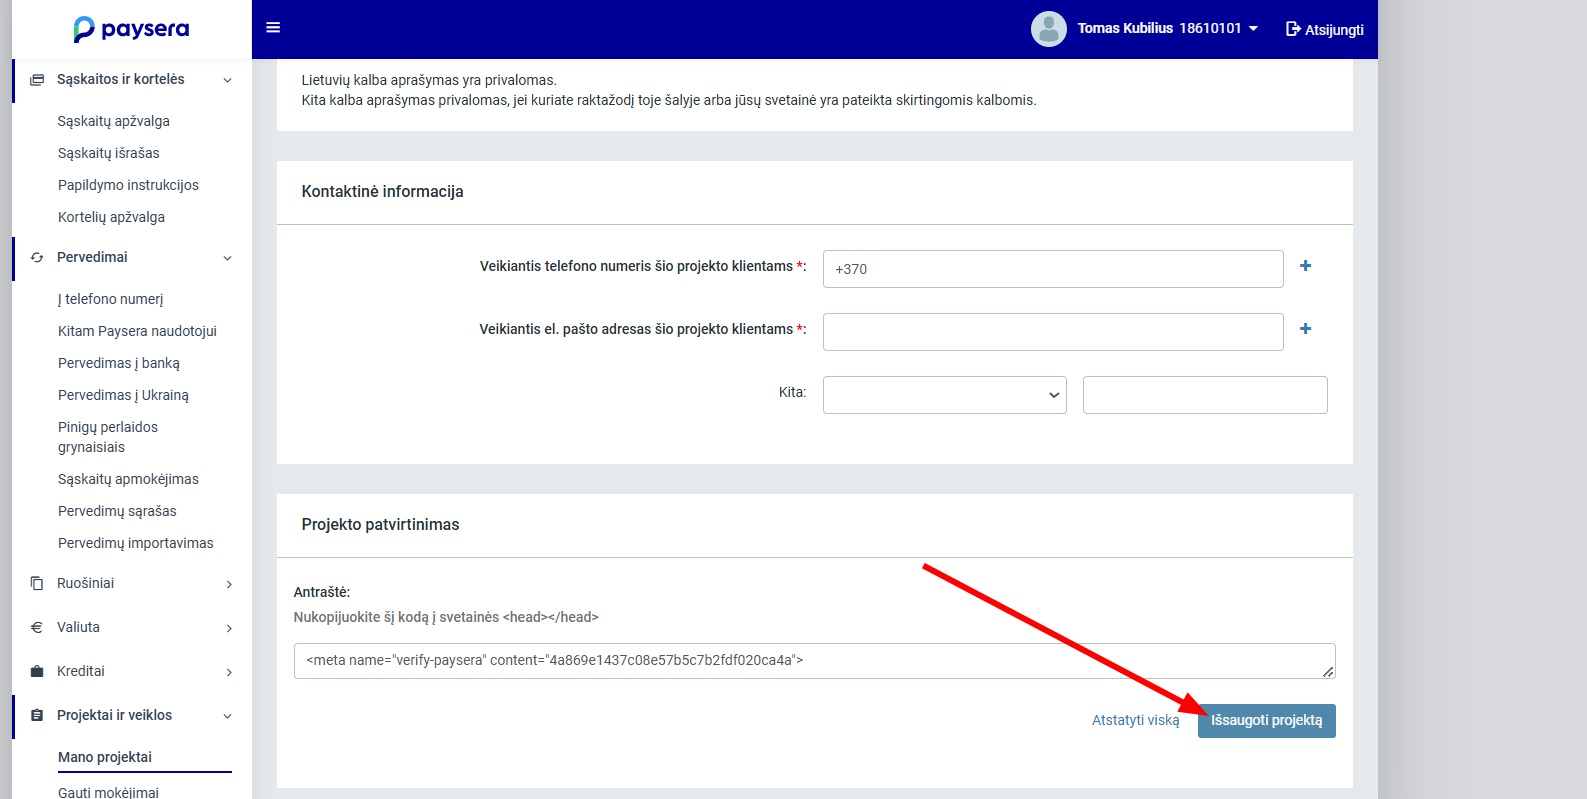Image resolution: width=1587 pixels, height=799 pixels.
Task: Click the textarea resize handle of the meta code
Action: (1328, 672)
